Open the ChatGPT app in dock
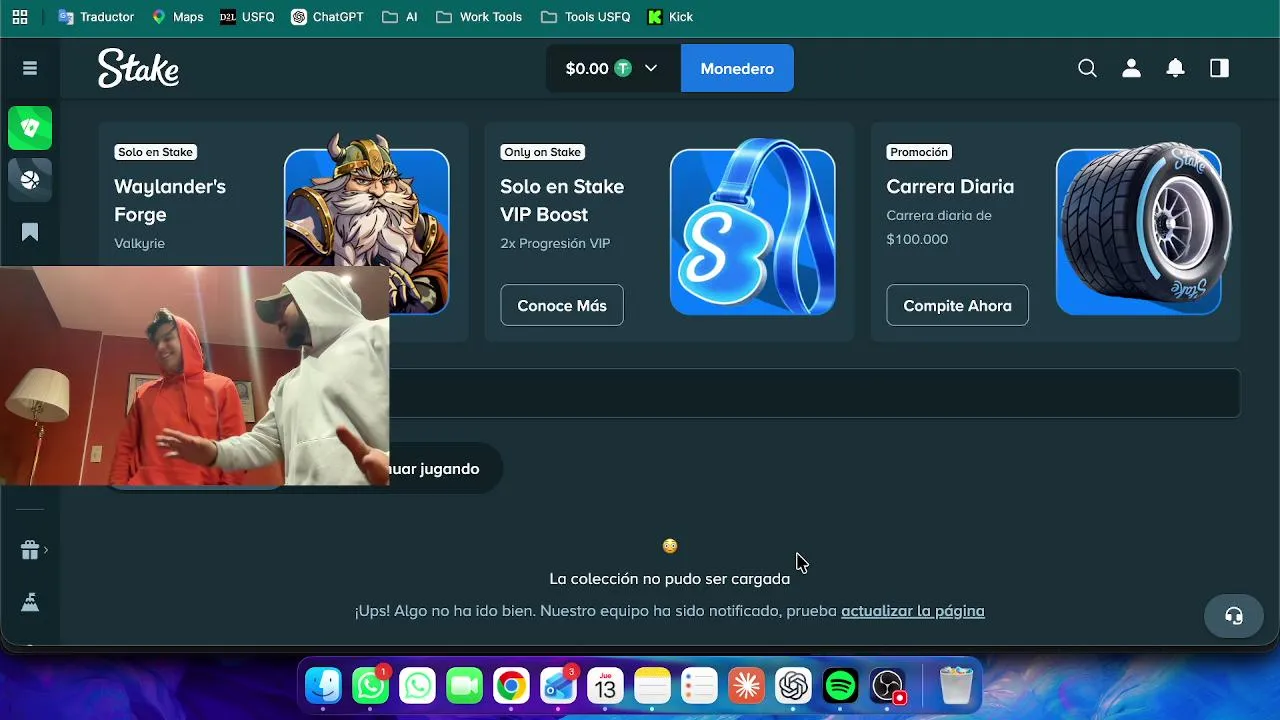 tap(793, 686)
